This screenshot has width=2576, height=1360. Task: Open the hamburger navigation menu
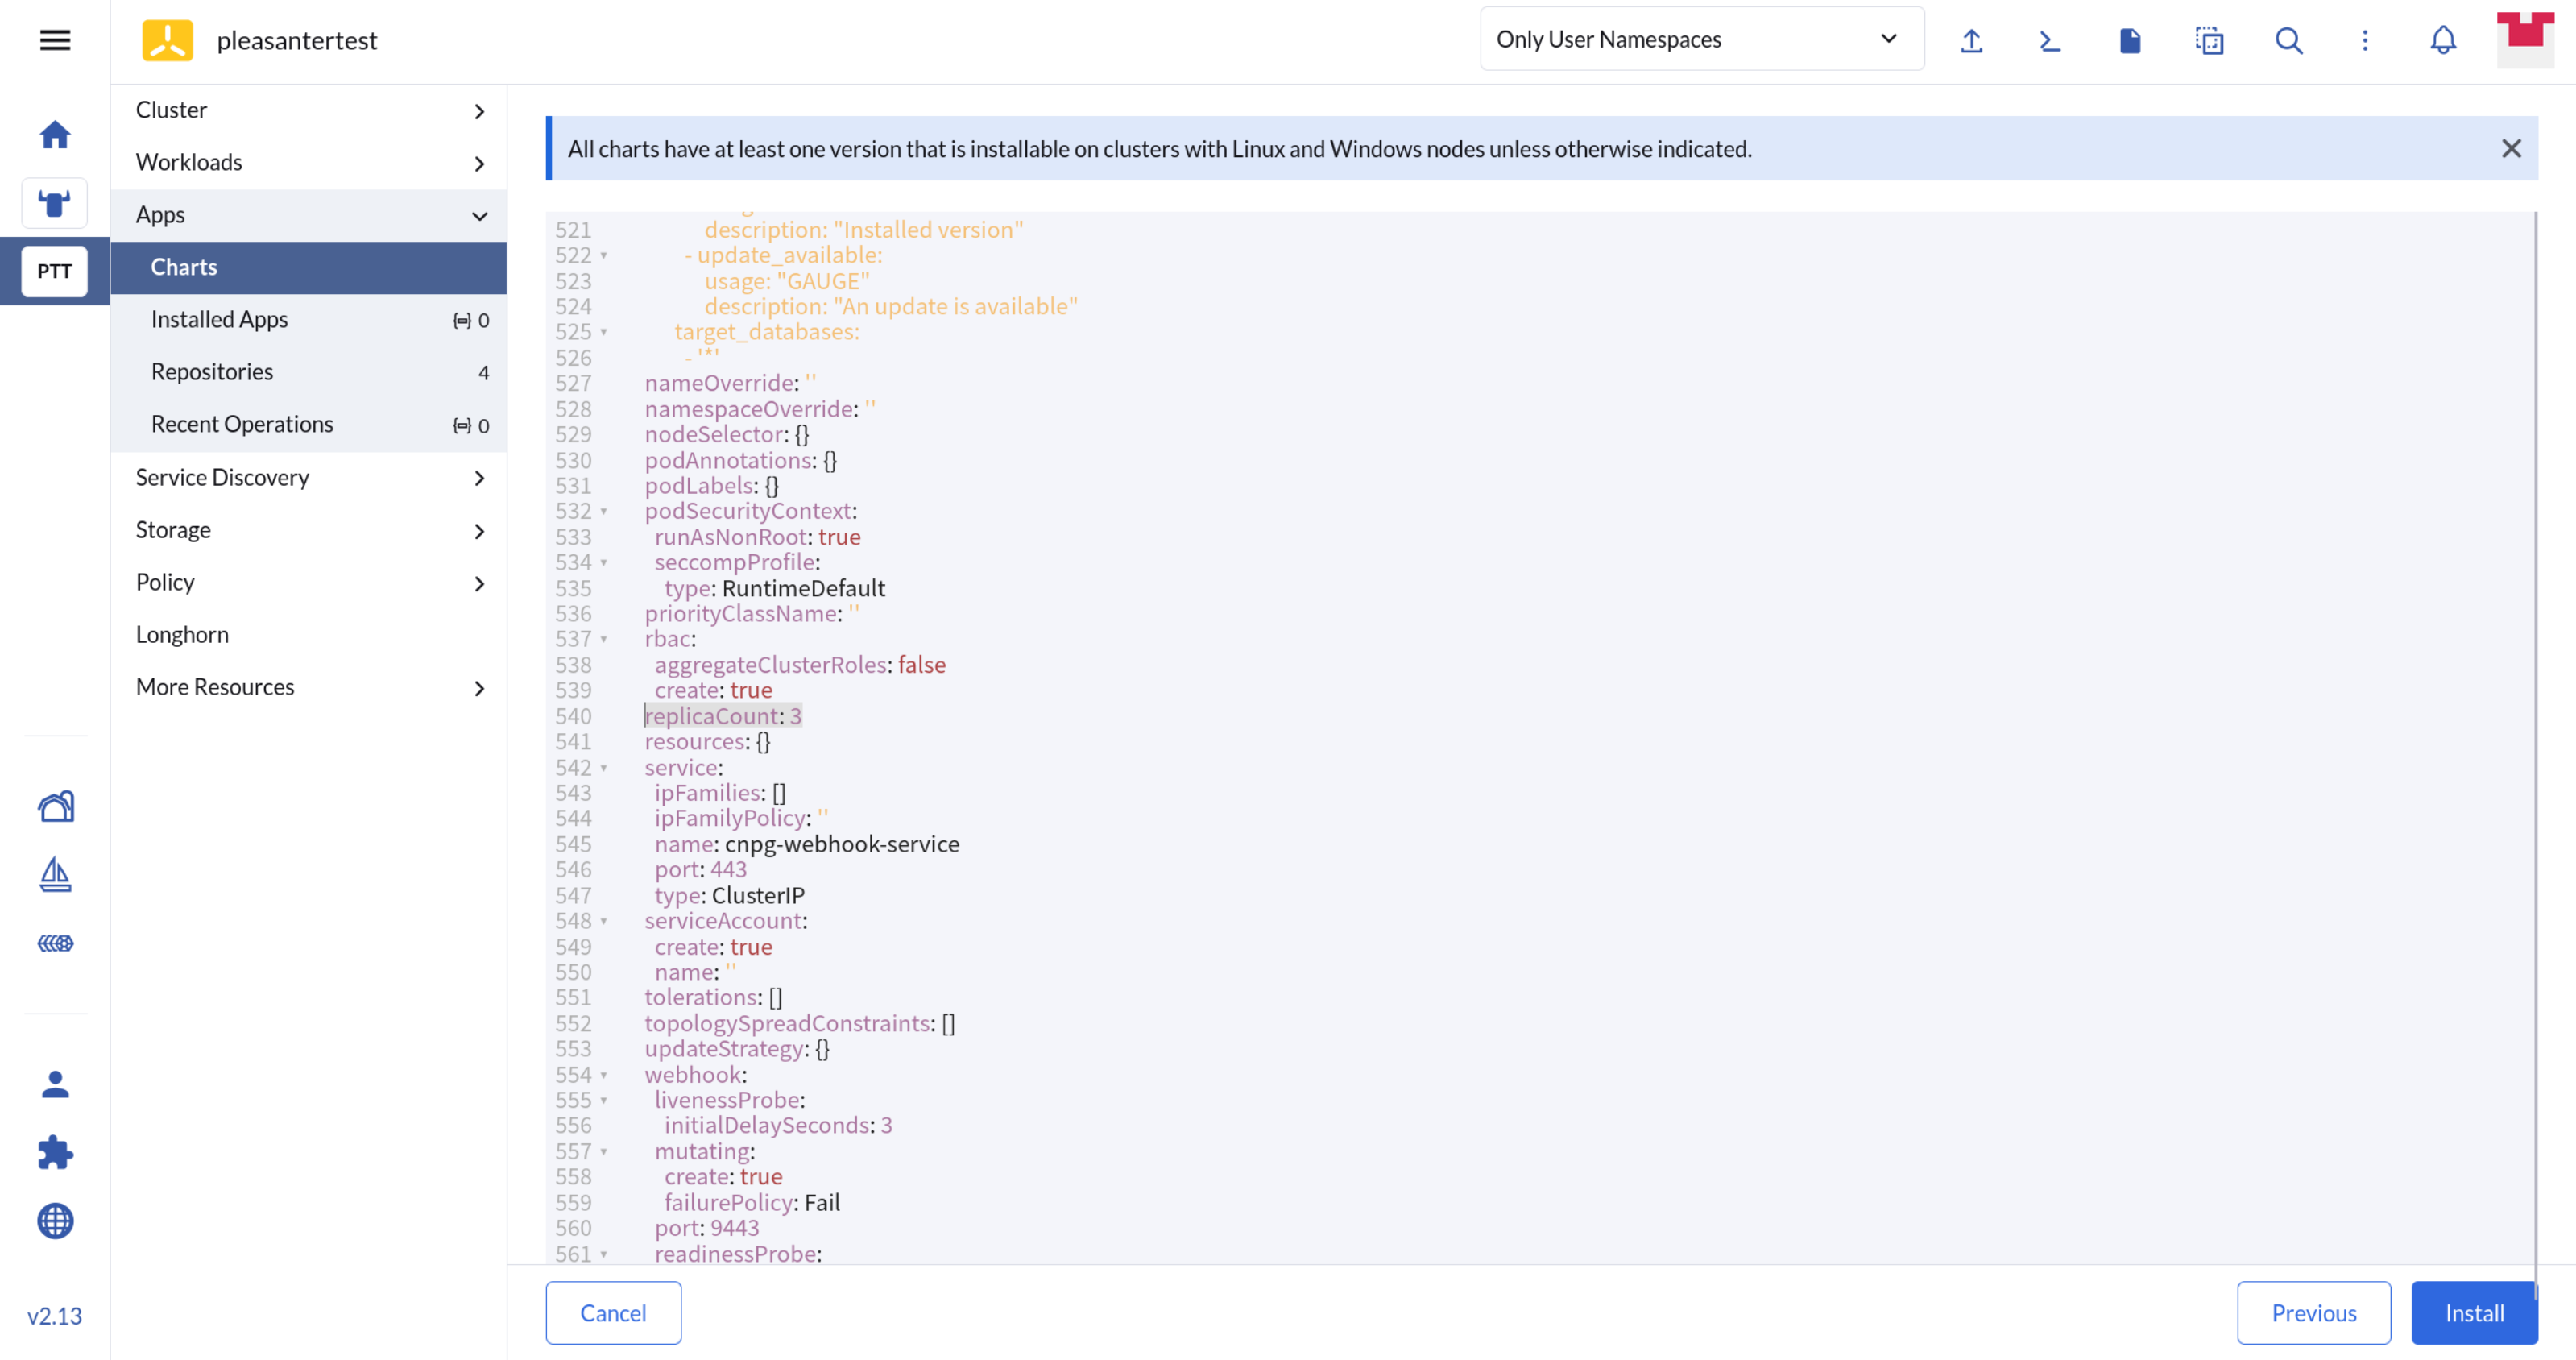55,40
